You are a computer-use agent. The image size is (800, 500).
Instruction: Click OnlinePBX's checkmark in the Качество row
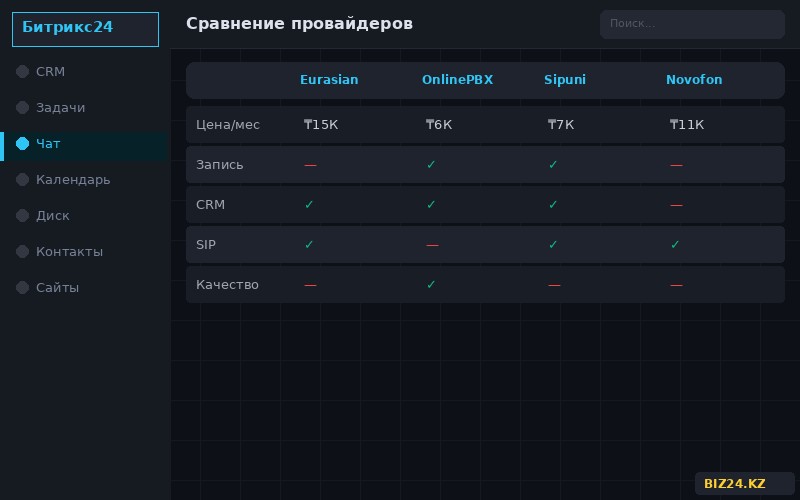[x=431, y=284]
